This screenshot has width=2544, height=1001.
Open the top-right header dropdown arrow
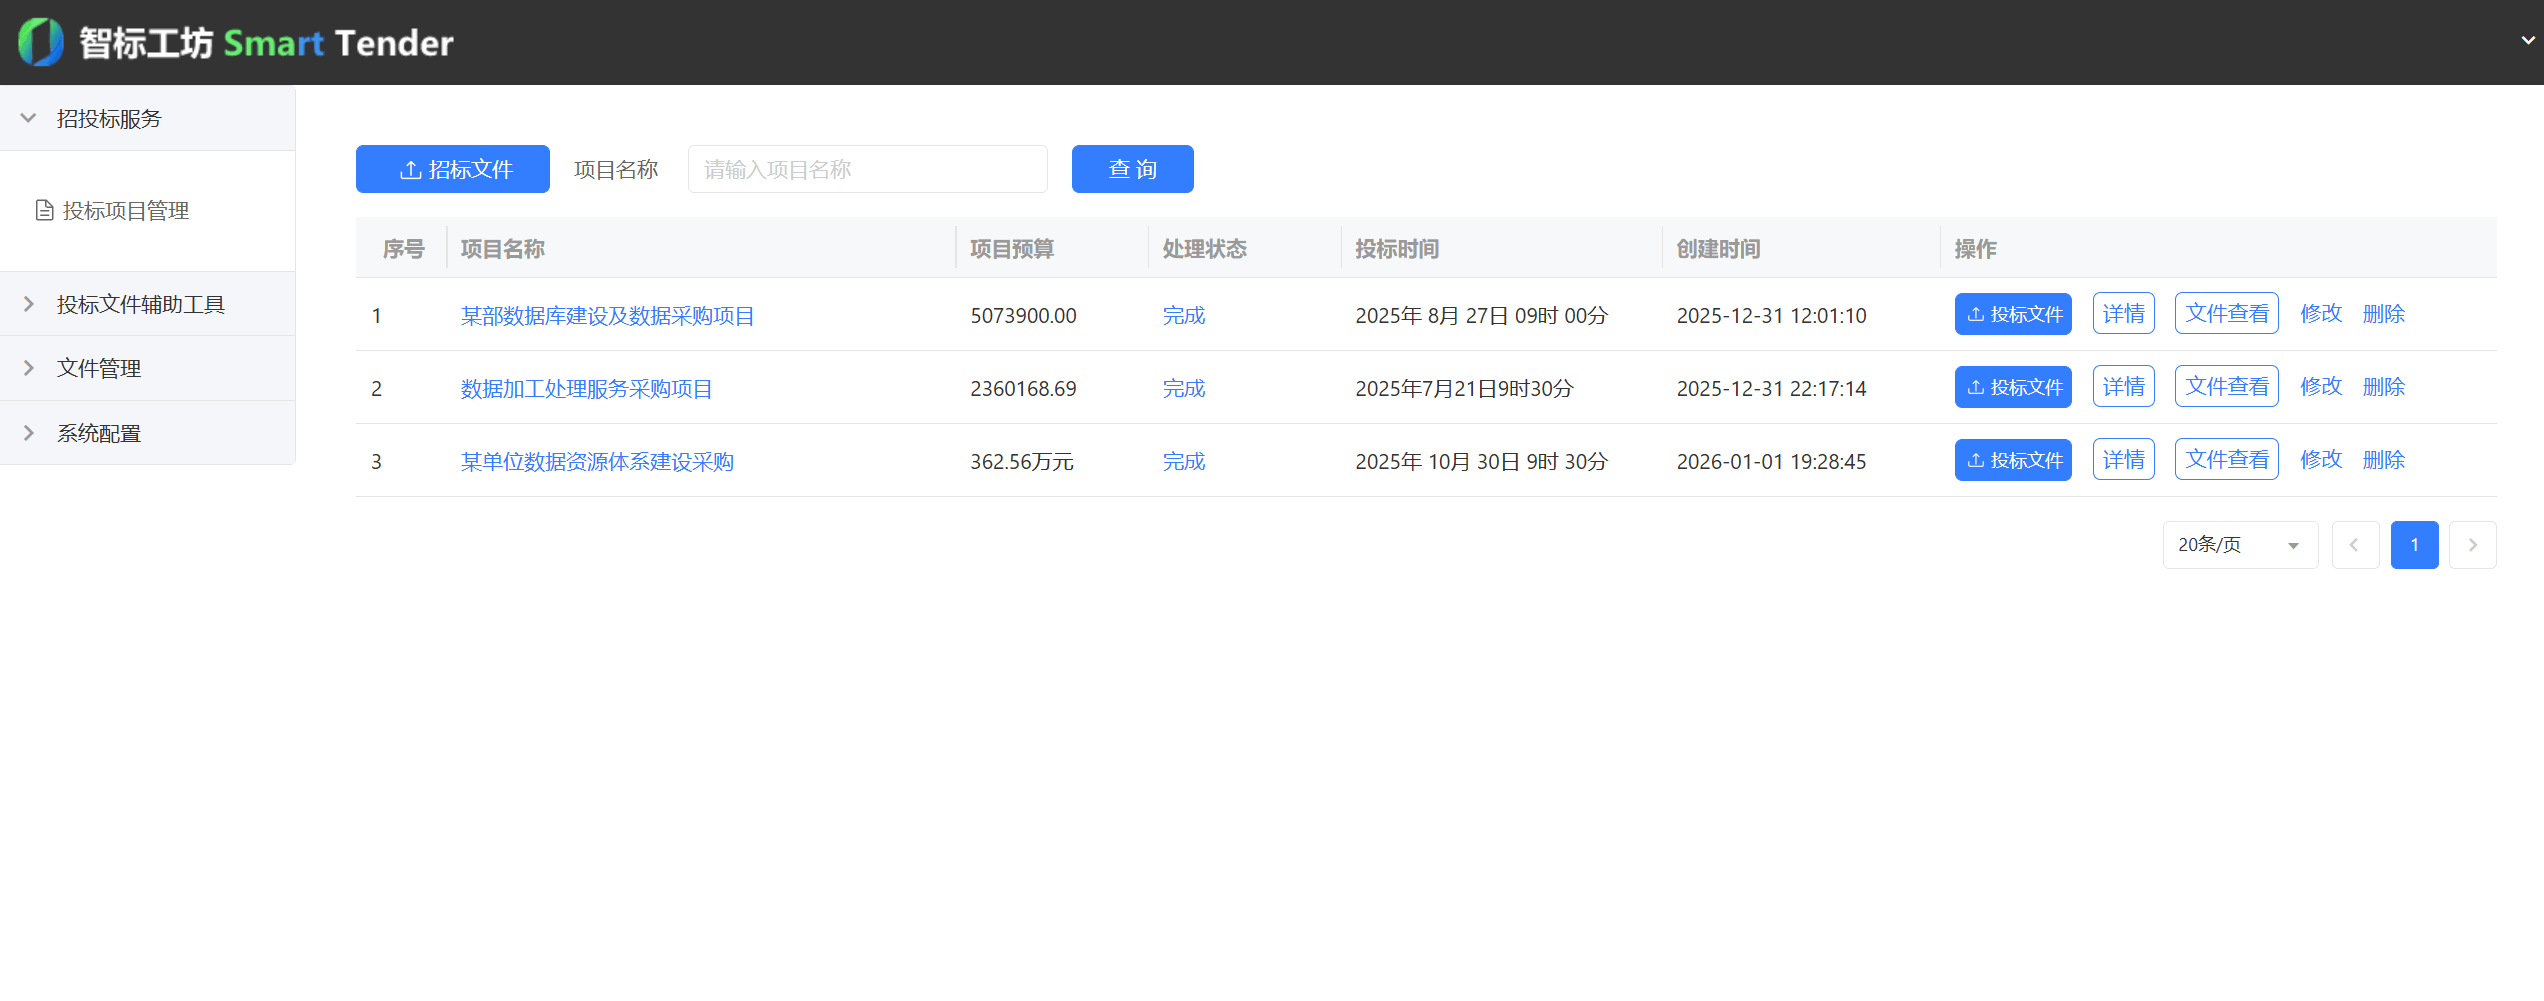(x=2527, y=41)
